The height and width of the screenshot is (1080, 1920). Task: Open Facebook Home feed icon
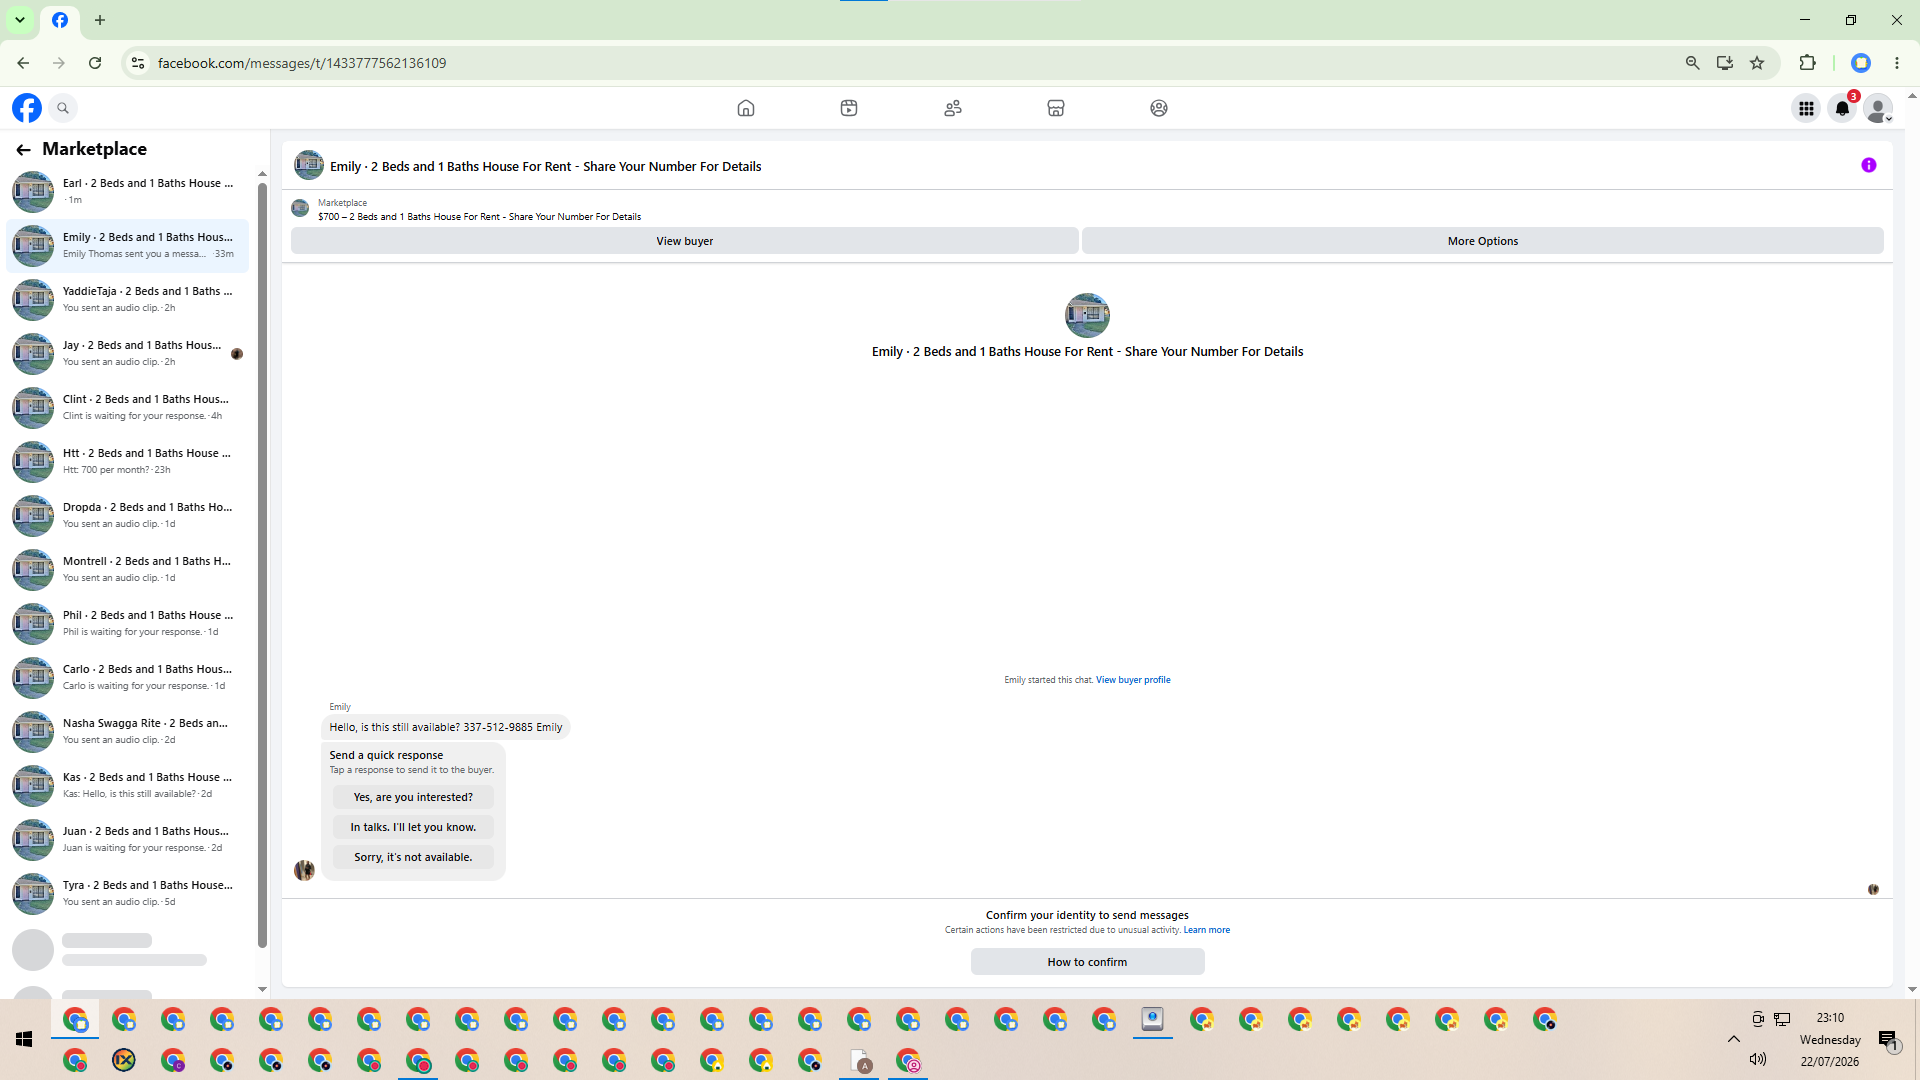pyautogui.click(x=745, y=108)
